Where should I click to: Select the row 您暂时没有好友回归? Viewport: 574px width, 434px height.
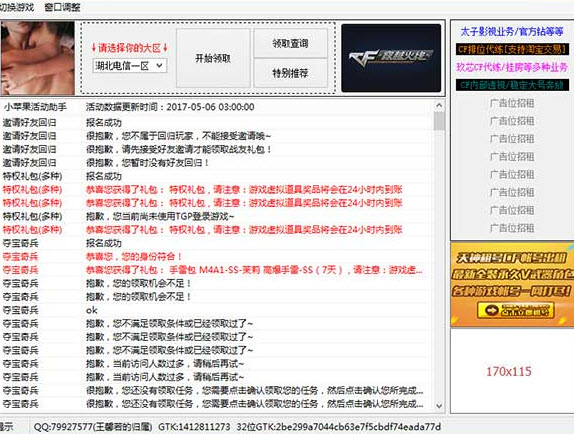217,163
